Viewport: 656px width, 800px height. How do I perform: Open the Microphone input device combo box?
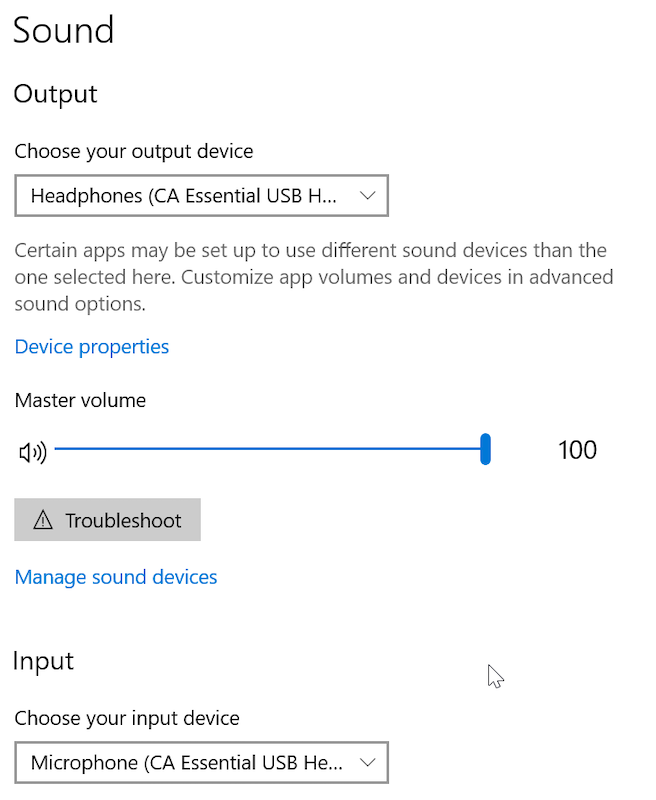[x=201, y=763]
